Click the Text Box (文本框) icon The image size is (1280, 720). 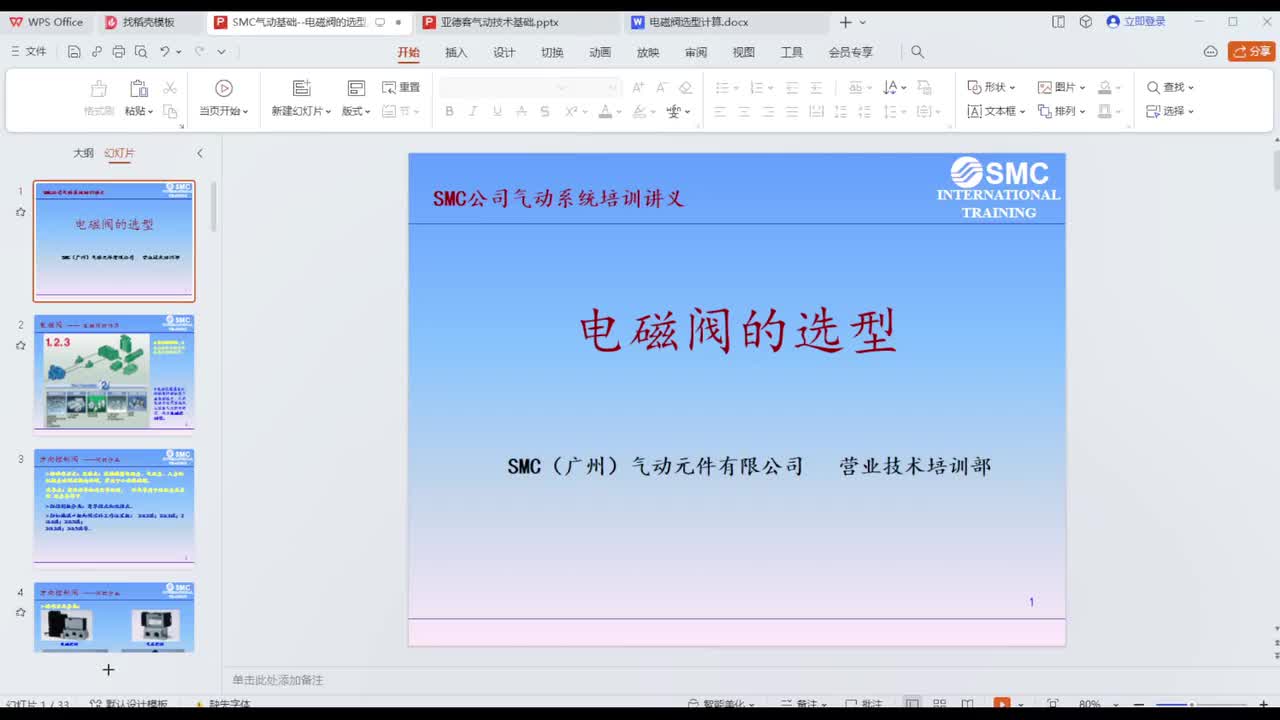[x=975, y=111]
